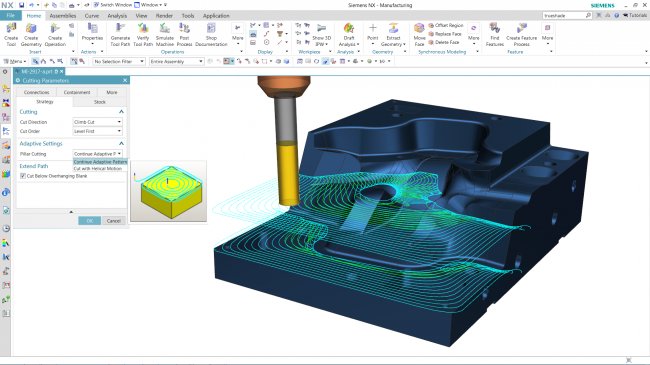Click Cancel in Cutting Parameters dialog
Image resolution: width=650 pixels, height=365 pixels.
point(114,221)
